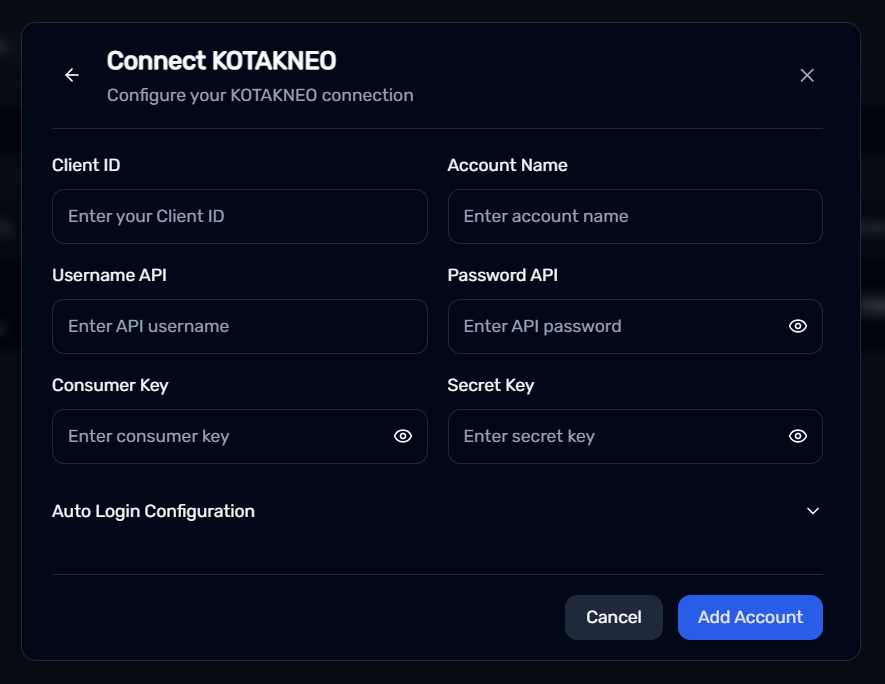Show the API password with eye icon
885x684 pixels.
coord(798,326)
